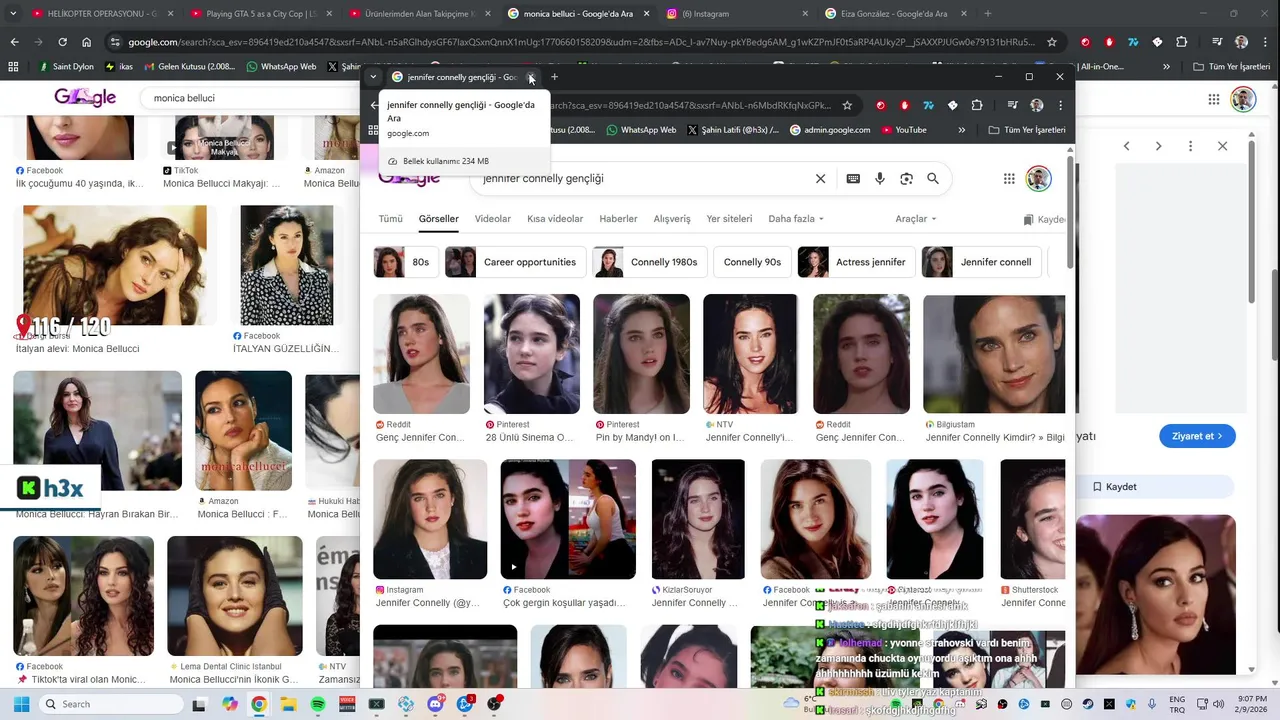Open apps grid in background Google page
The width and height of the screenshot is (1280, 720).
(x=1213, y=99)
